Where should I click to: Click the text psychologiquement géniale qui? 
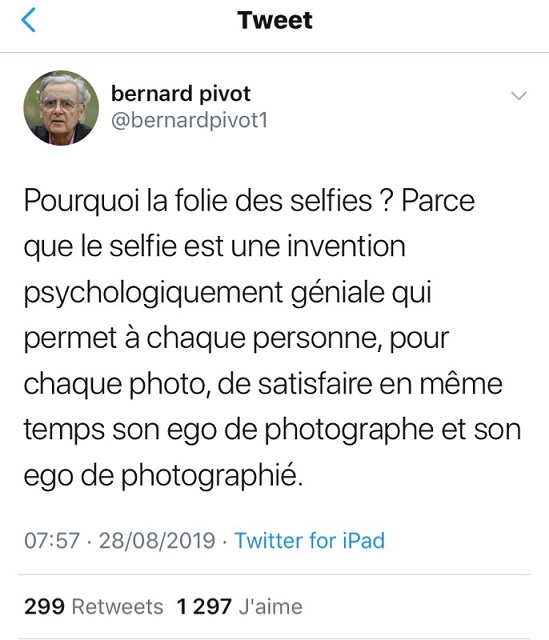[x=228, y=293]
